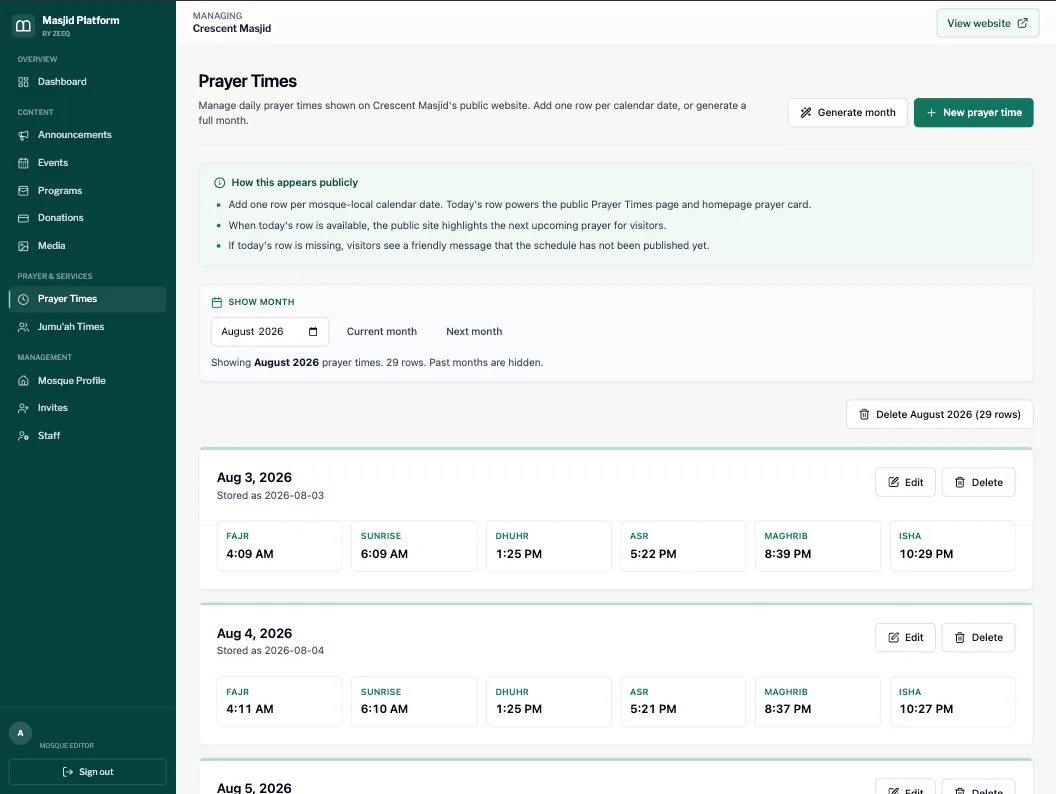The image size is (1056, 794).
Task: Click the Masjid Platform book logo icon
Action: [x=24, y=26]
